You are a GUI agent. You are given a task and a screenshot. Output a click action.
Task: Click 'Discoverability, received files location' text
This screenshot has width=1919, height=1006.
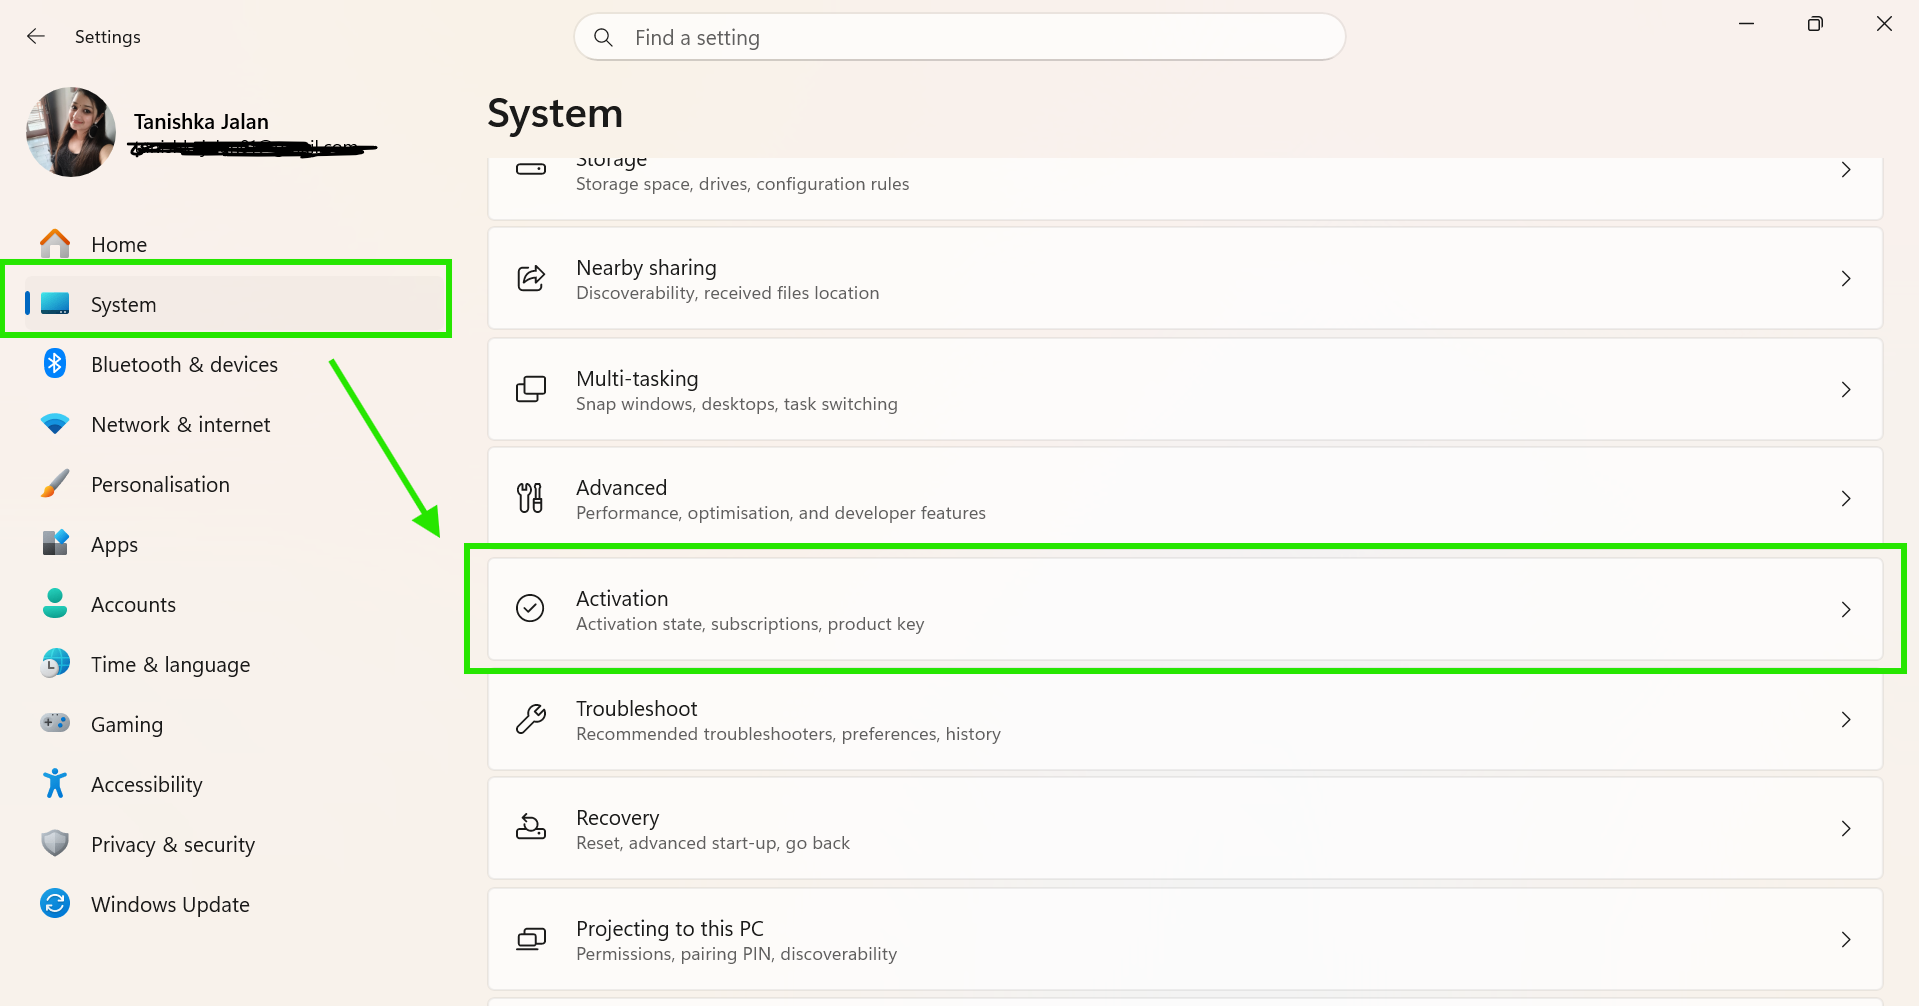point(728,293)
